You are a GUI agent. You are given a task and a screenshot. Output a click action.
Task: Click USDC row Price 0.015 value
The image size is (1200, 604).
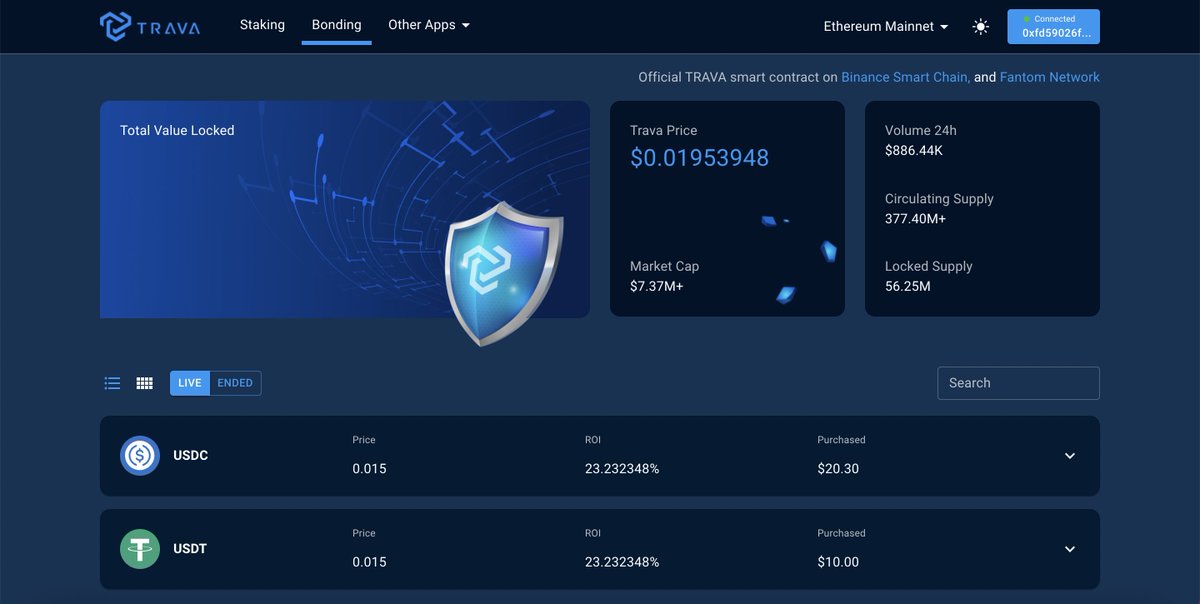pos(369,469)
